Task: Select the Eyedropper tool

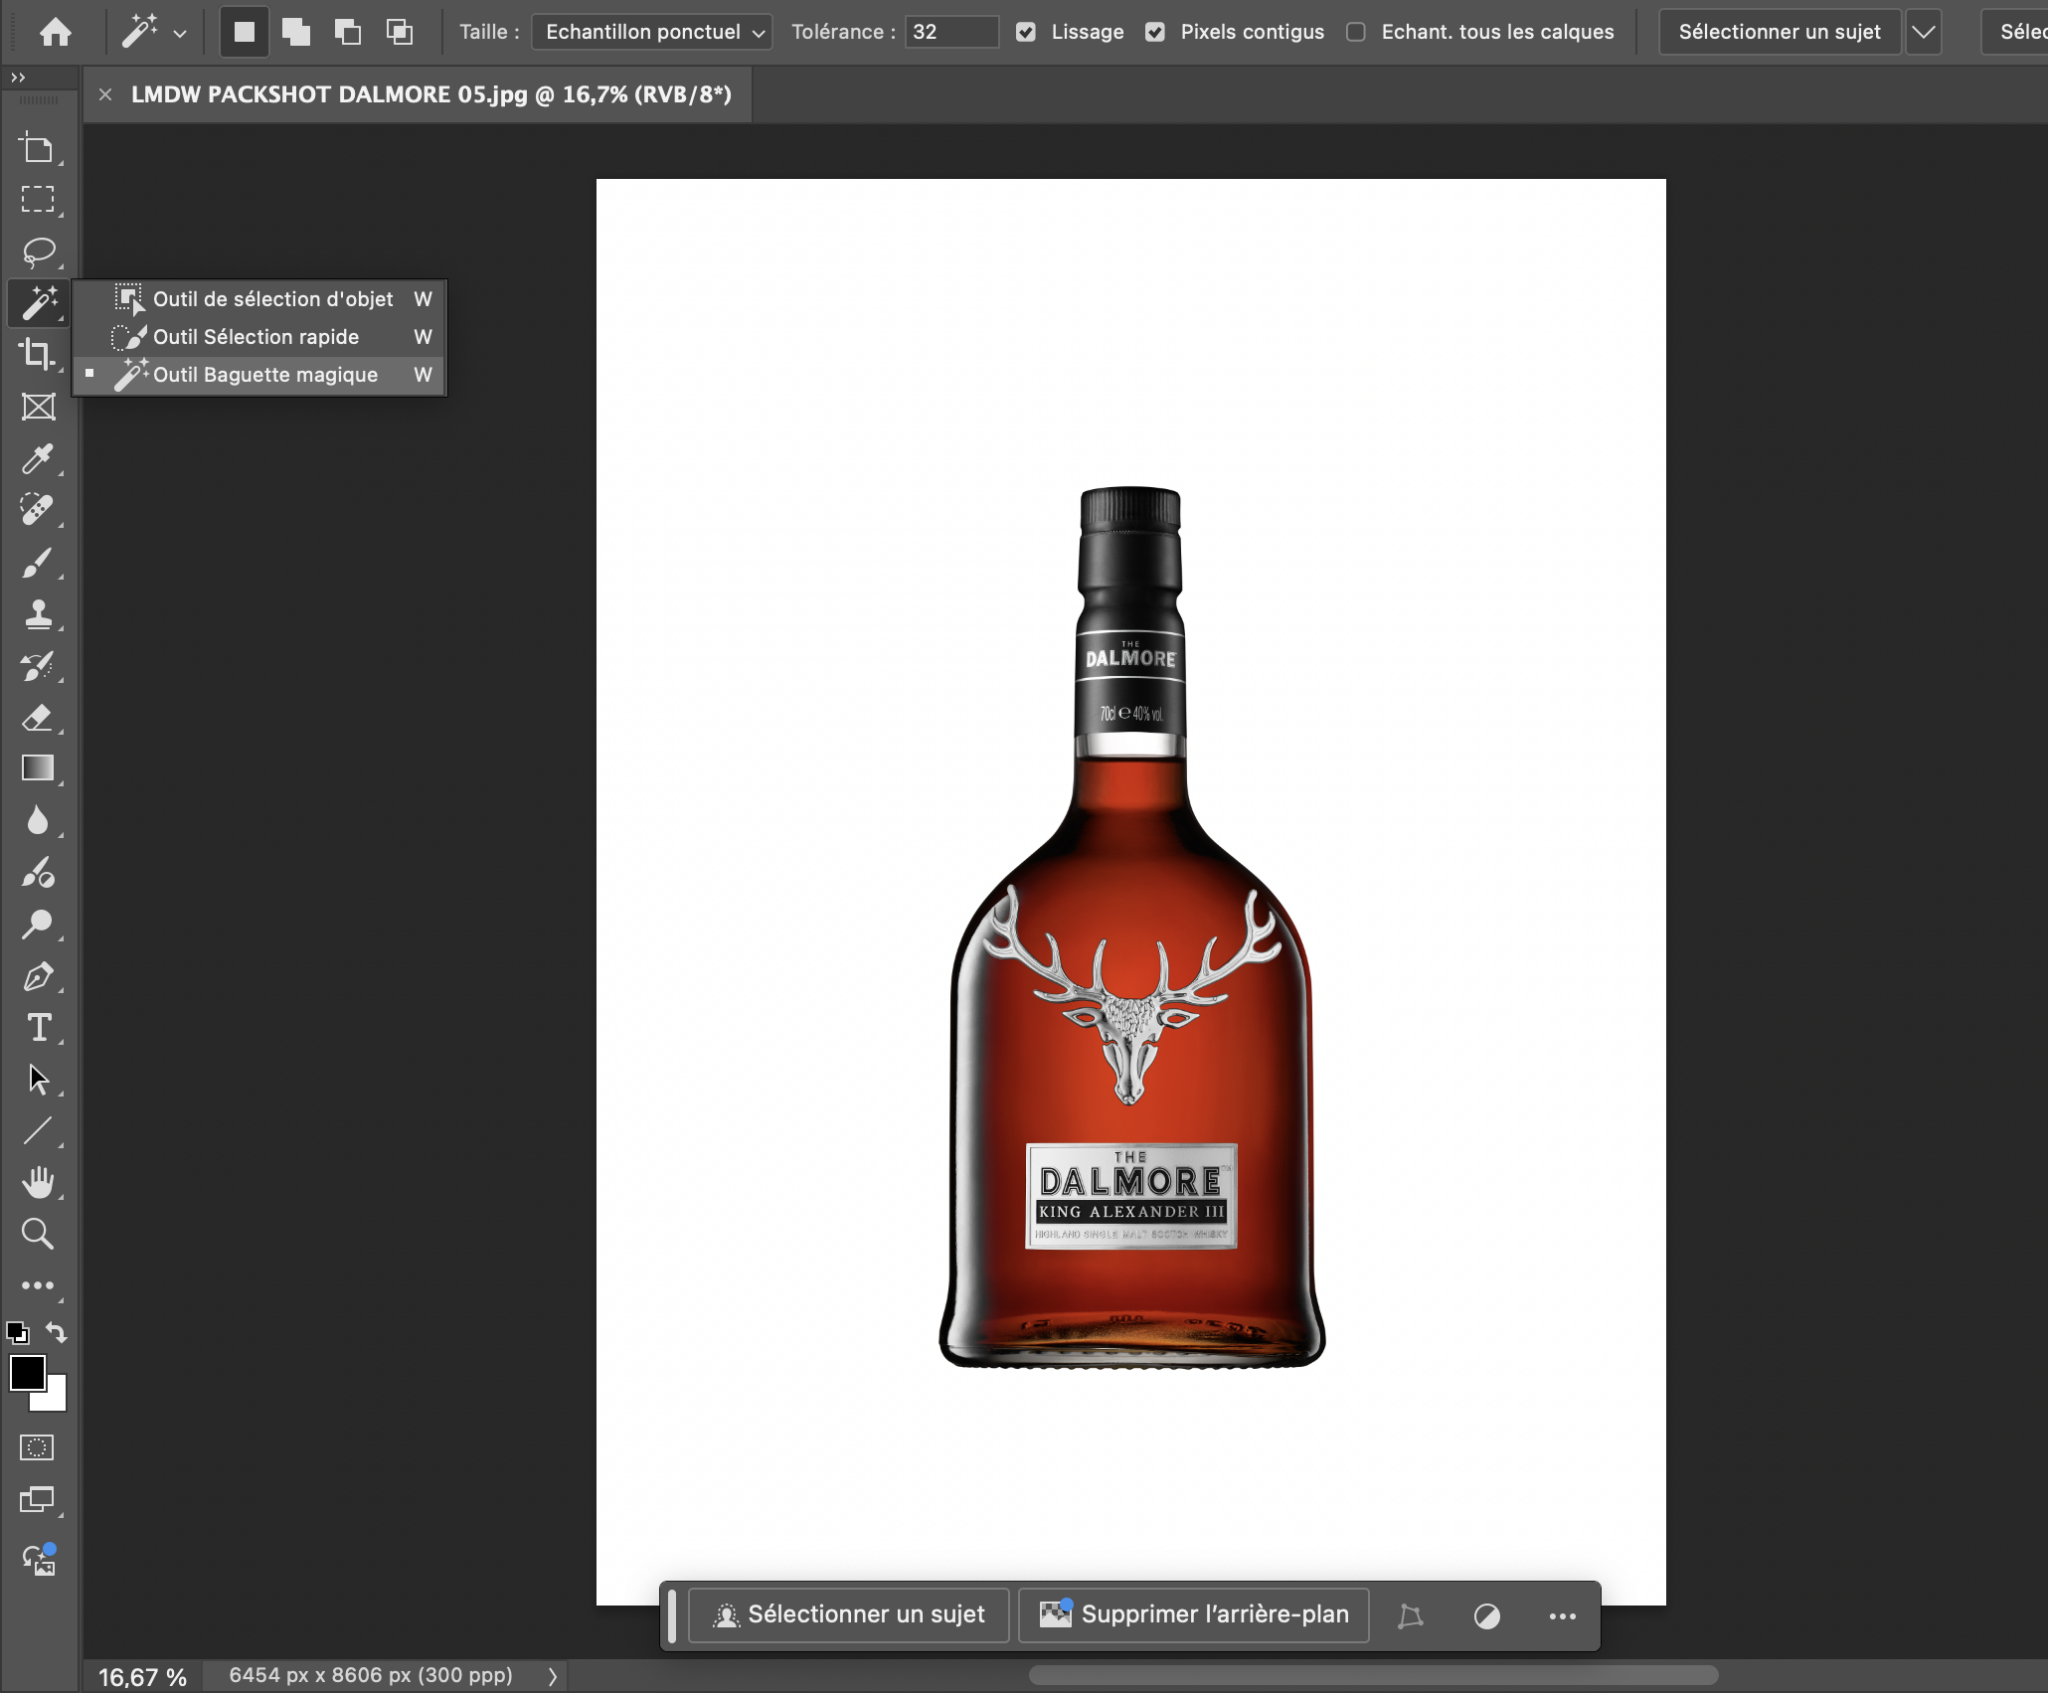Action: pyautogui.click(x=38, y=458)
